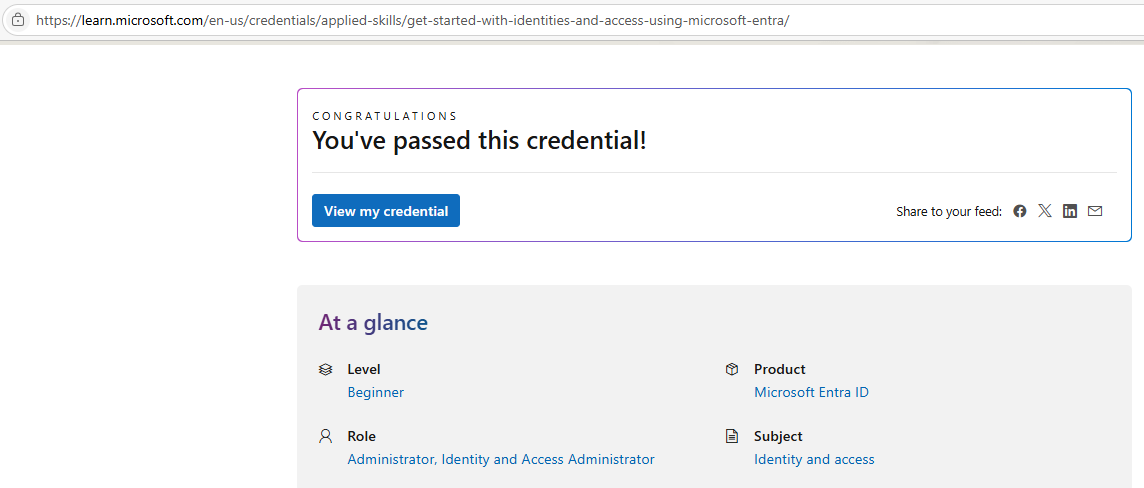Click the Subject document icon
1144x488 pixels.
tap(732, 436)
